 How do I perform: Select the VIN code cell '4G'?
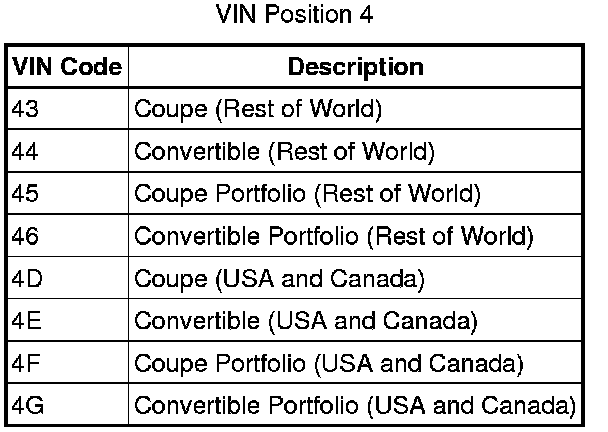(27, 406)
